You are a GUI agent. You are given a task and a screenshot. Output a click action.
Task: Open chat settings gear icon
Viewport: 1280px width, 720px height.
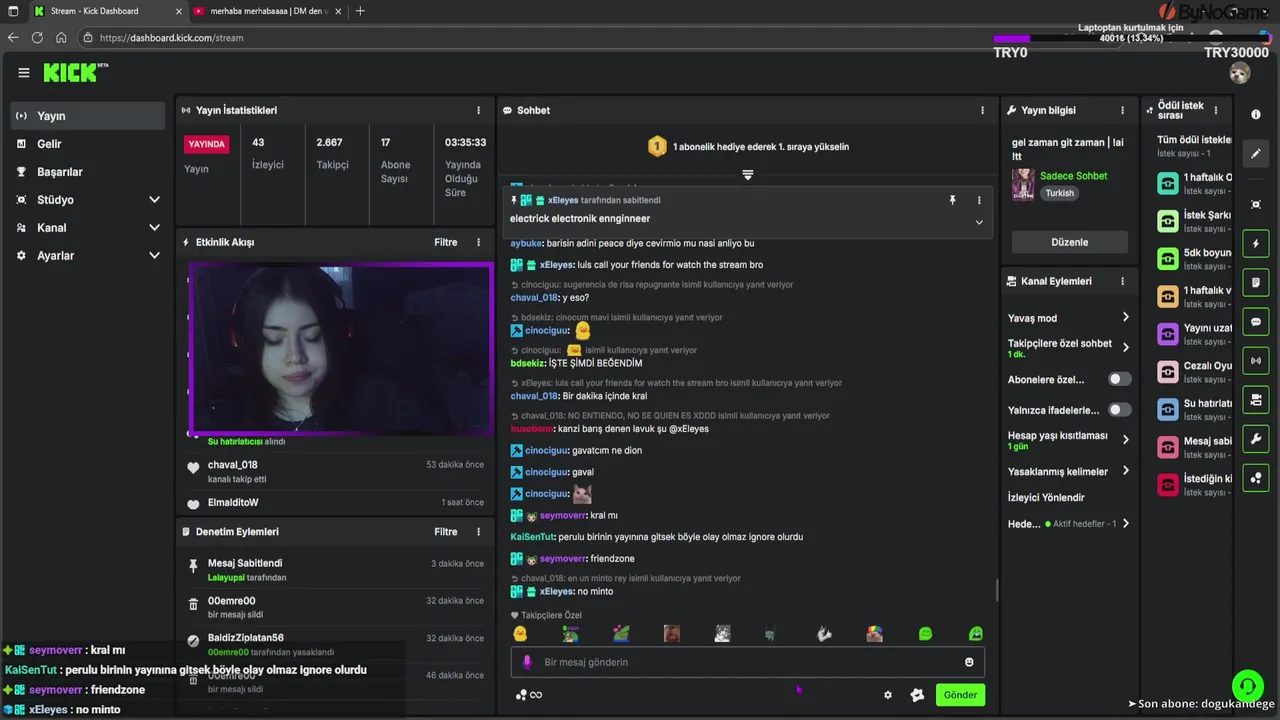[x=887, y=695]
